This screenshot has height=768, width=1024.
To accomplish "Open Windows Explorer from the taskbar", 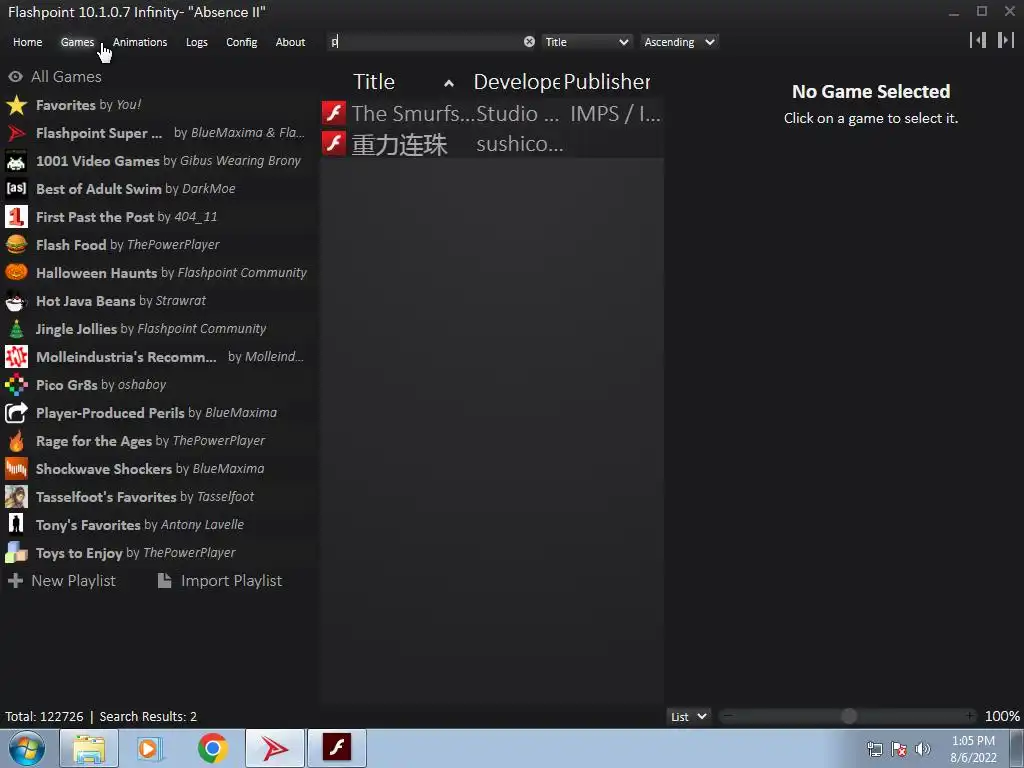I will [x=89, y=748].
